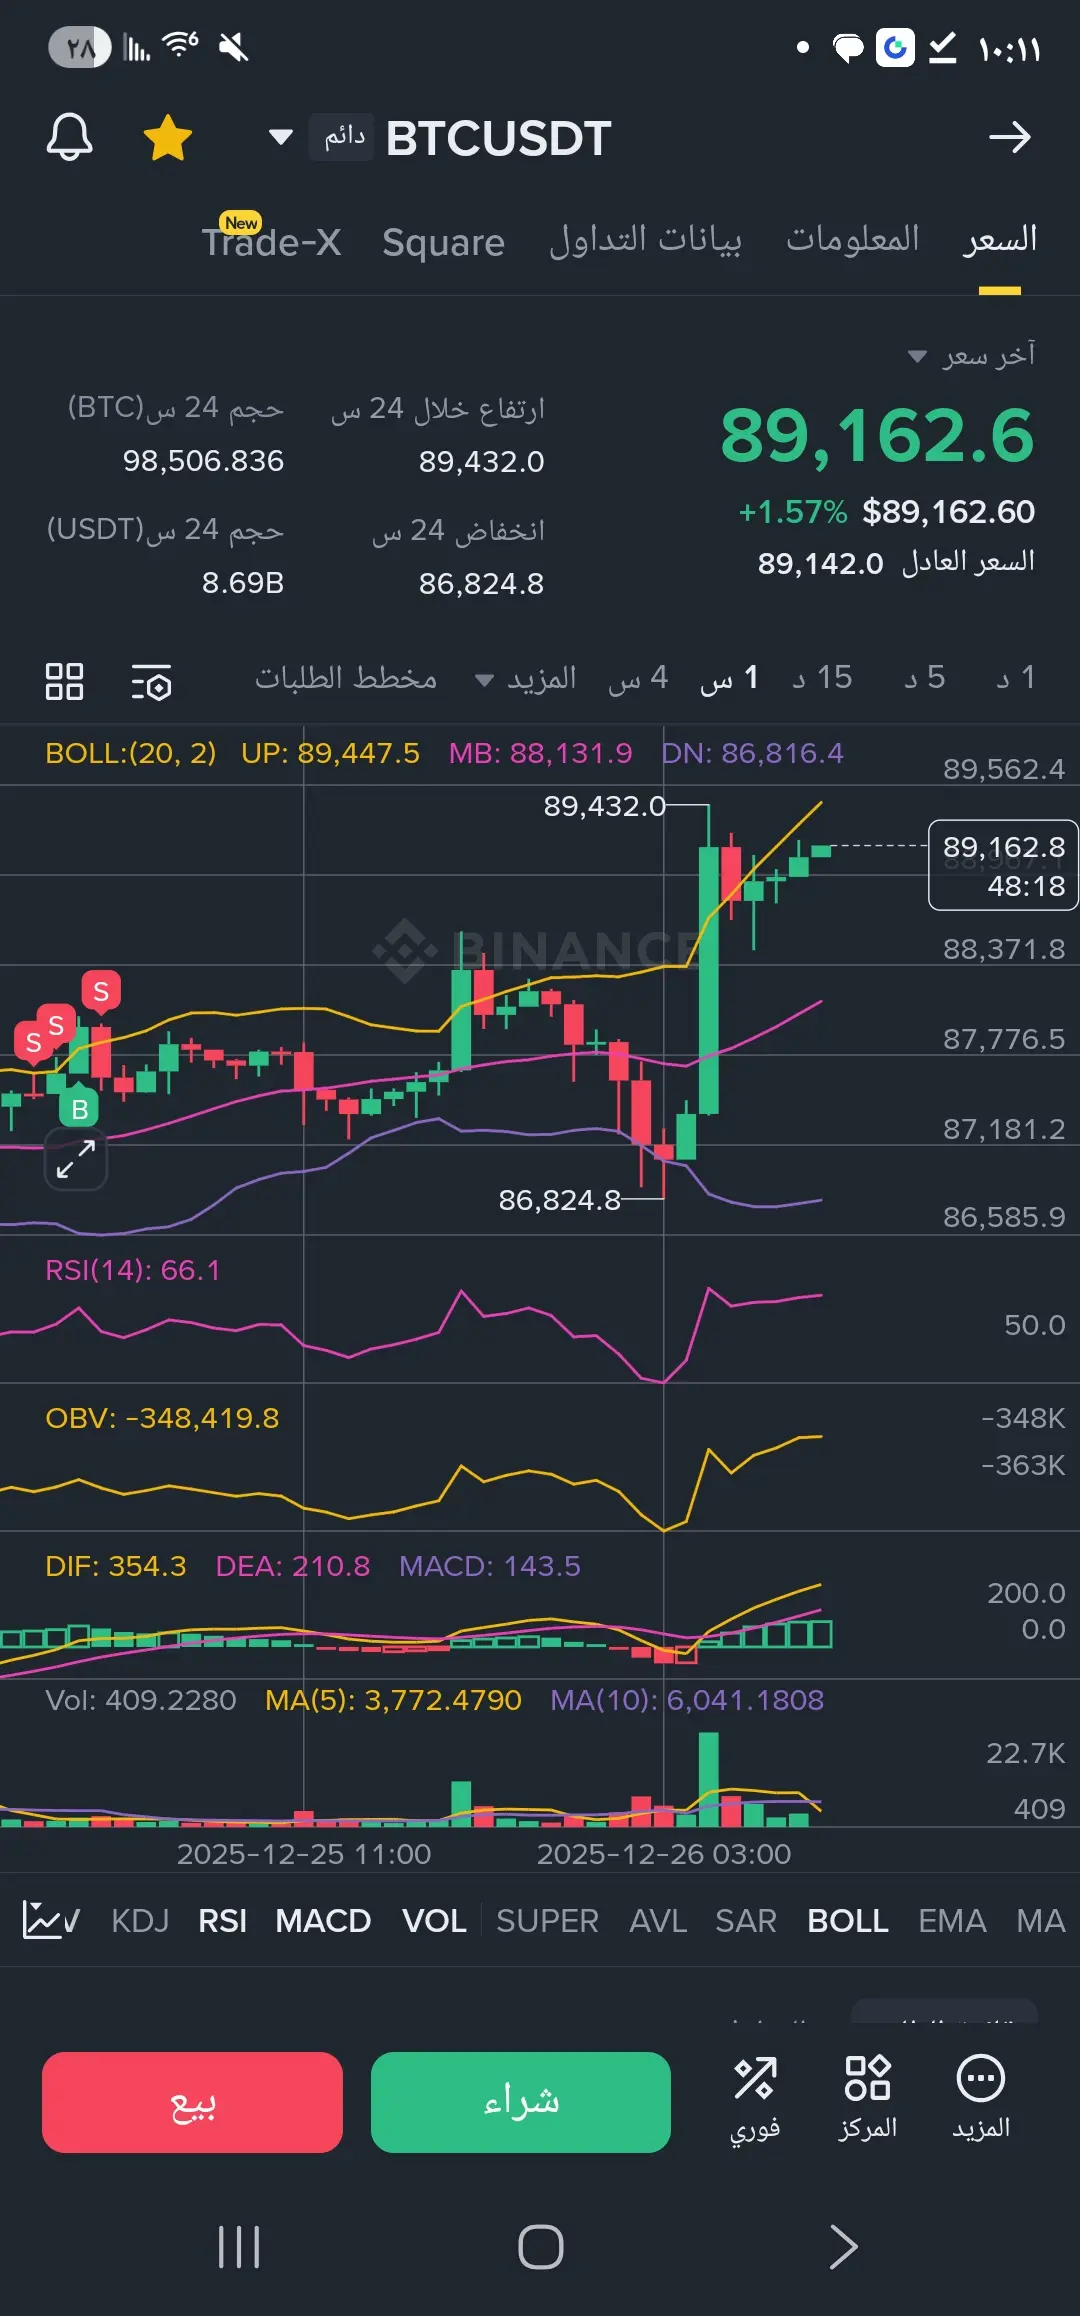Select 1 س timeframe

(x=729, y=678)
